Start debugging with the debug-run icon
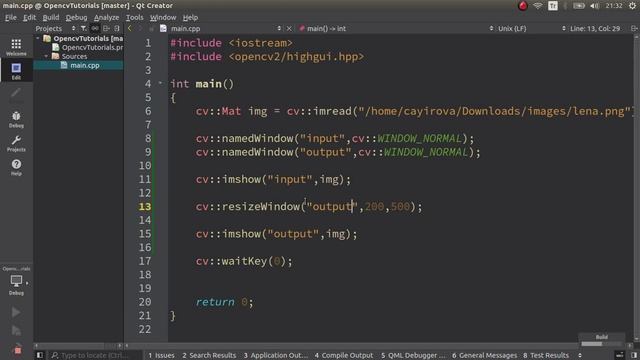The height and width of the screenshot is (360, 640). (x=16, y=330)
